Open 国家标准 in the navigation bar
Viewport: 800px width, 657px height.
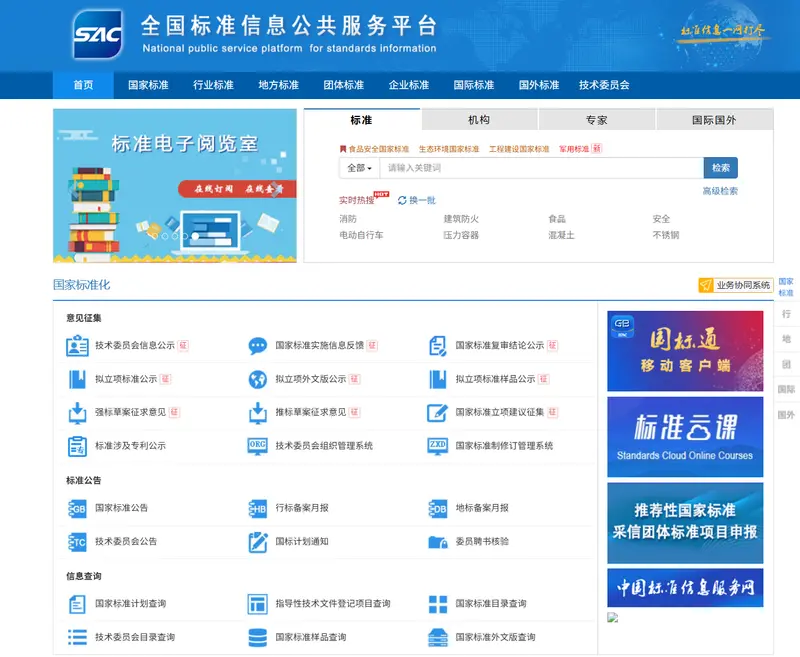(x=148, y=85)
